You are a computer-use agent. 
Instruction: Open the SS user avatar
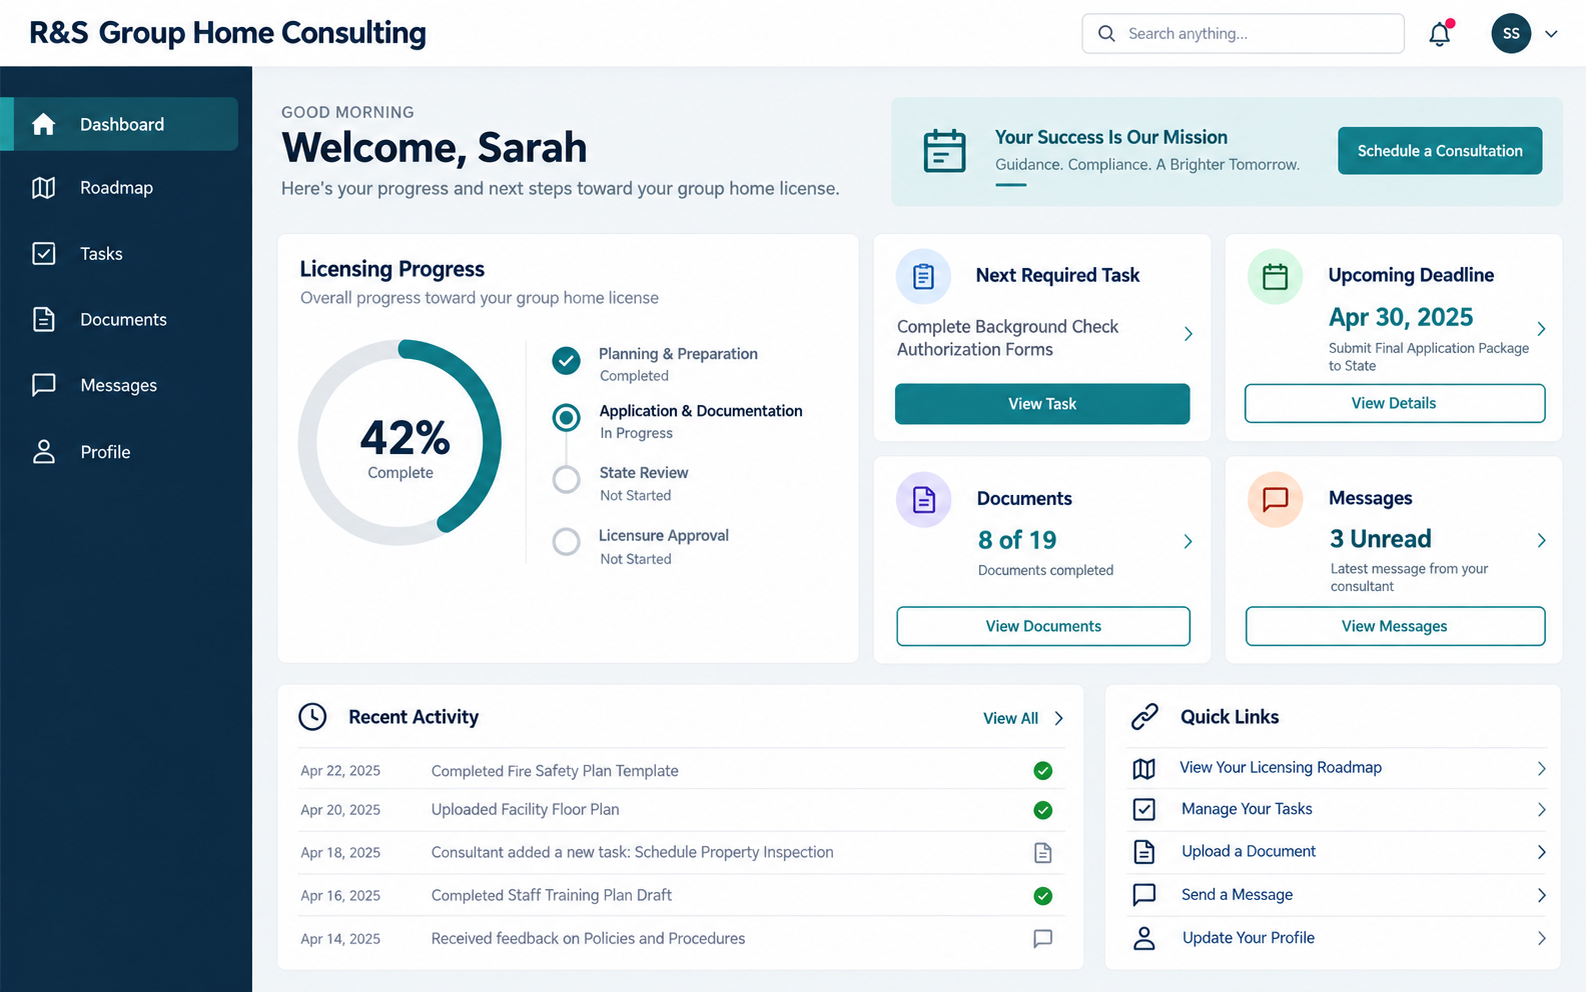[x=1511, y=33]
